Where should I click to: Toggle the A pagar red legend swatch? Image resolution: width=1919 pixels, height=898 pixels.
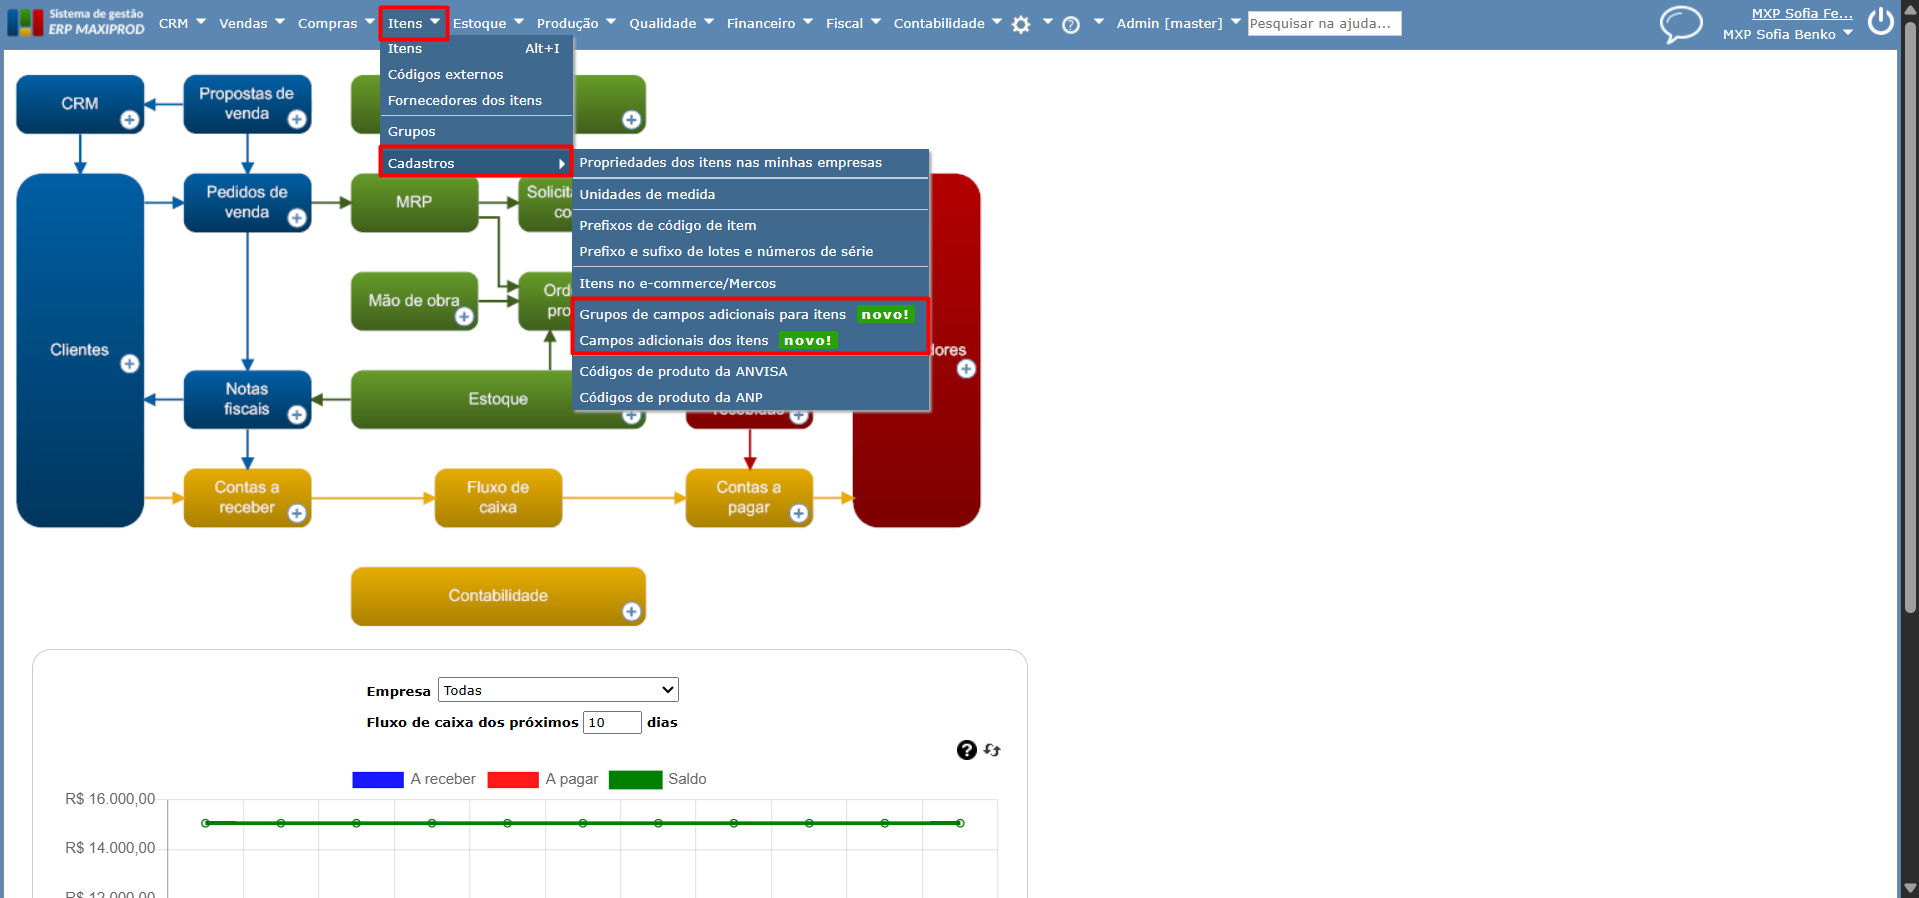[513, 780]
